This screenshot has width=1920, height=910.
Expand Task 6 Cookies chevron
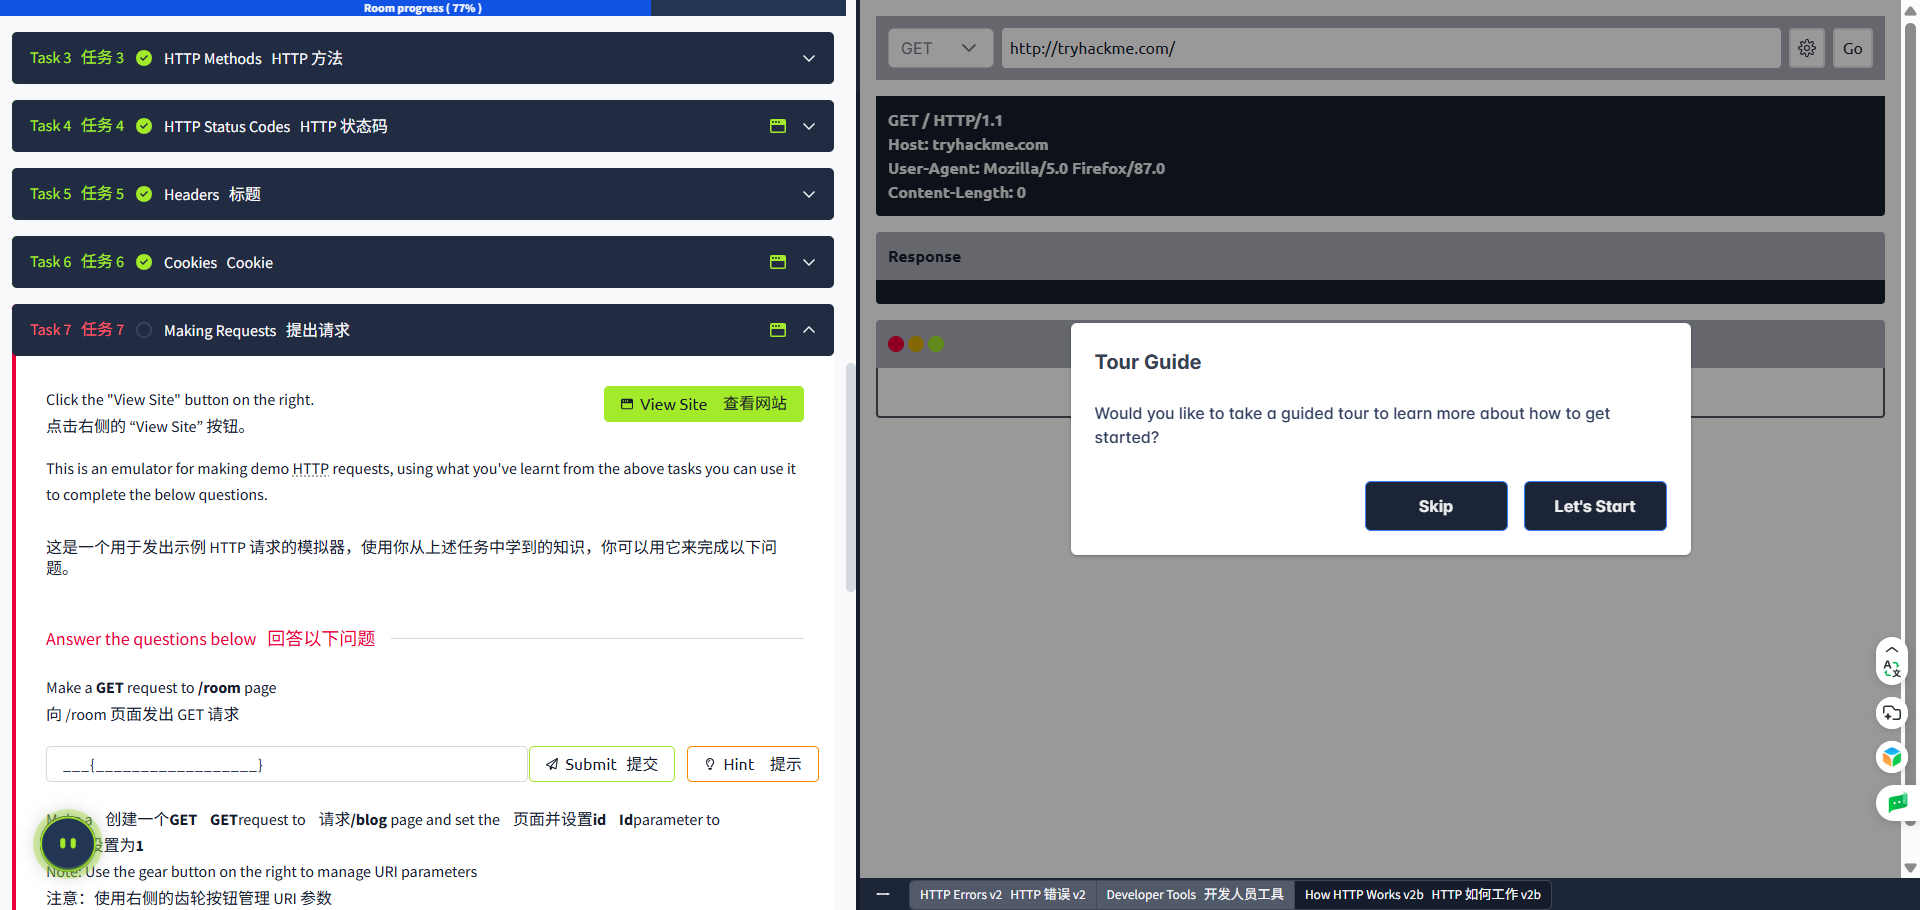click(x=809, y=262)
